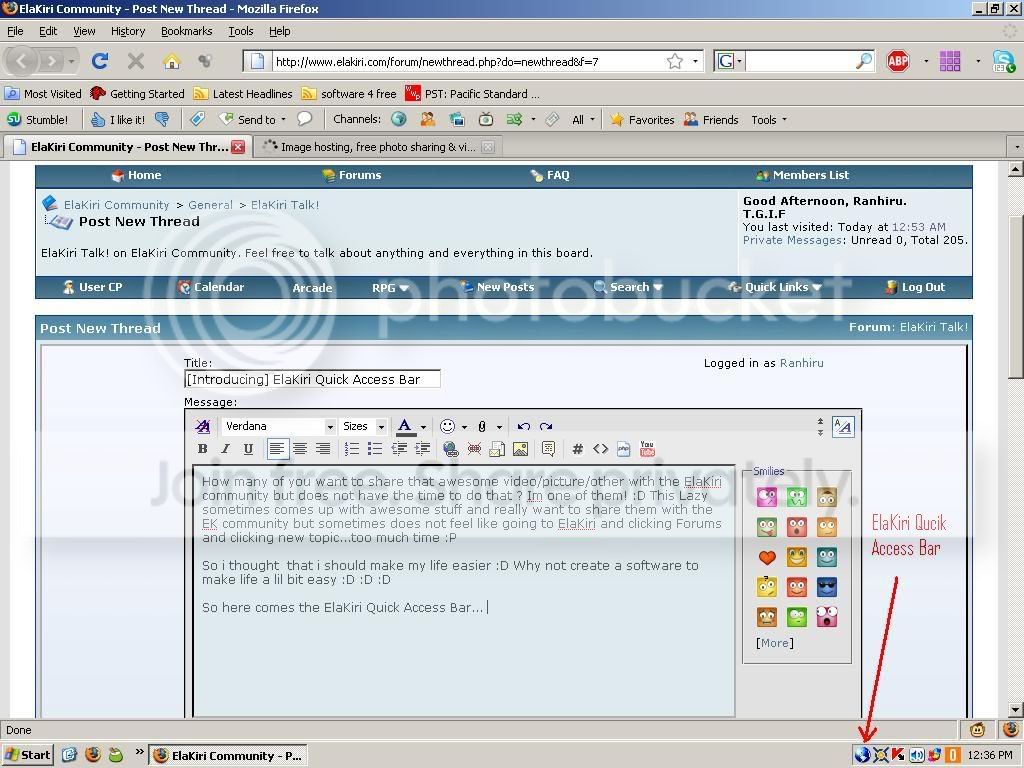Open the Most Visited bookmarks folder

[43, 93]
